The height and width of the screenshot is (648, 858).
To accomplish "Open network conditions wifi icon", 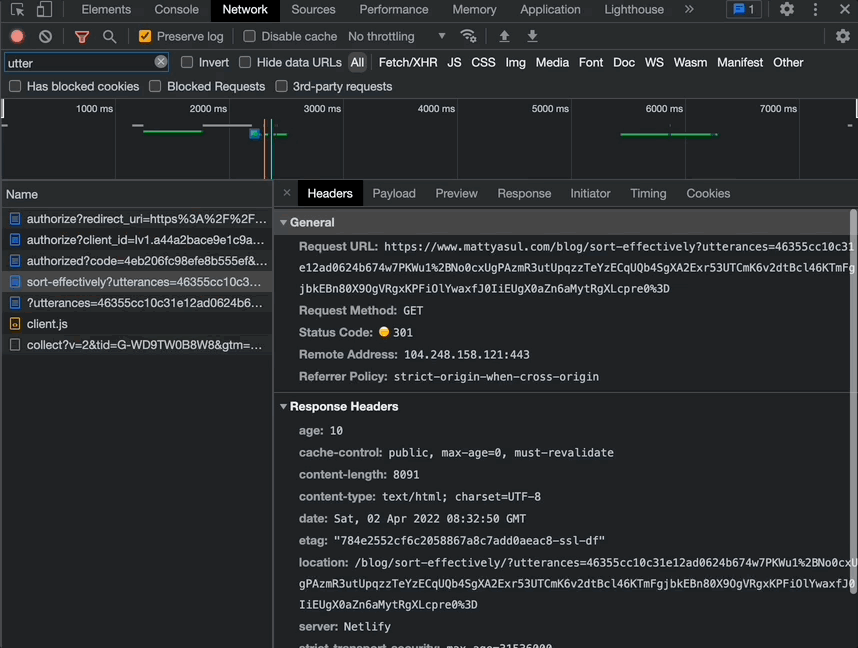I will [468, 36].
